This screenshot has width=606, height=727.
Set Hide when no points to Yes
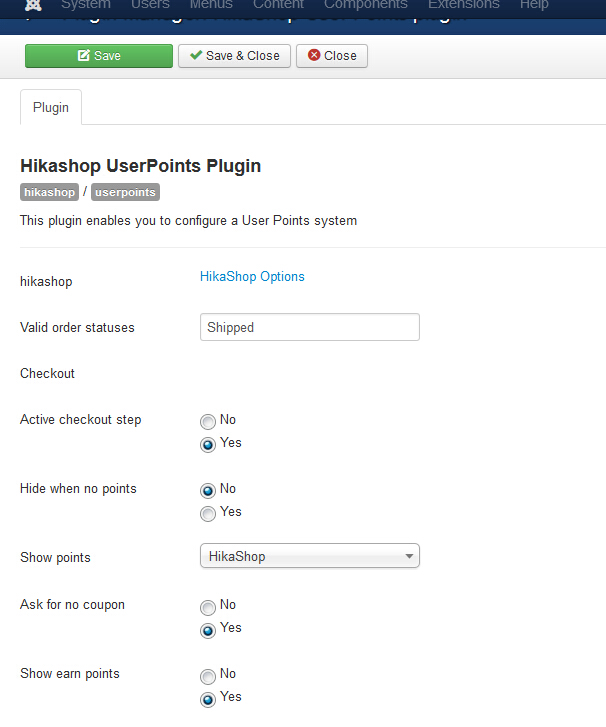click(x=208, y=514)
